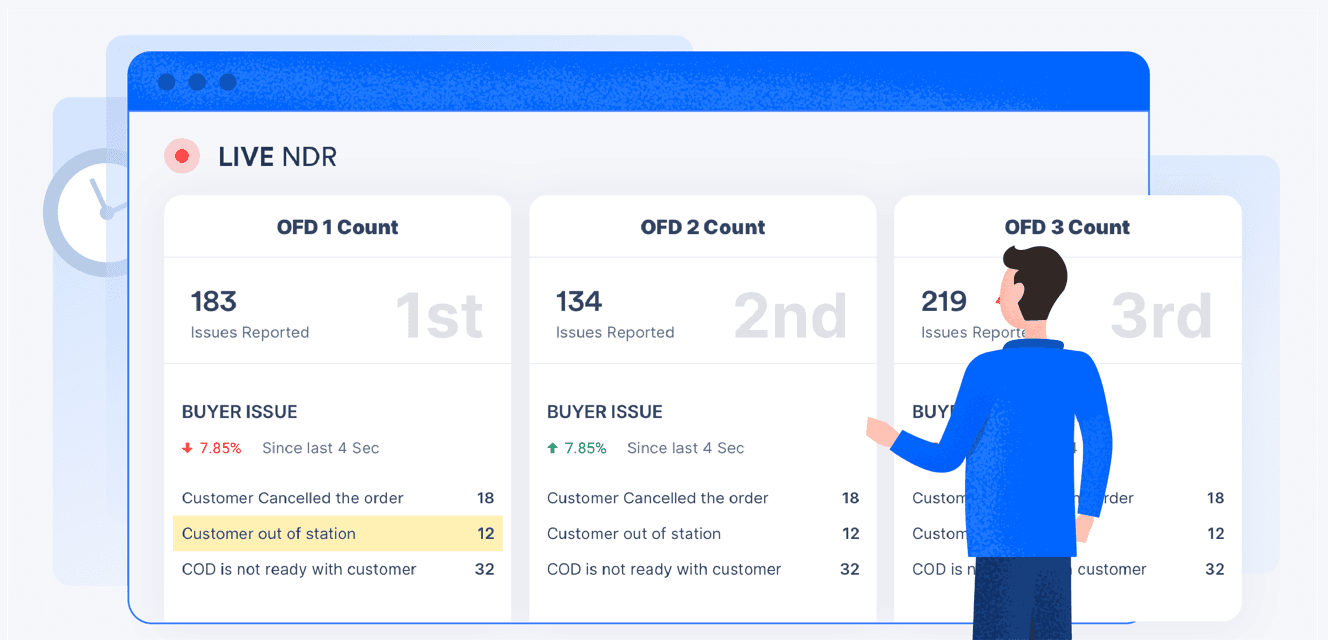Viewport: 1328px width, 640px height.
Task: Click the green up arrow 7.85% indicator
Action: (x=577, y=448)
